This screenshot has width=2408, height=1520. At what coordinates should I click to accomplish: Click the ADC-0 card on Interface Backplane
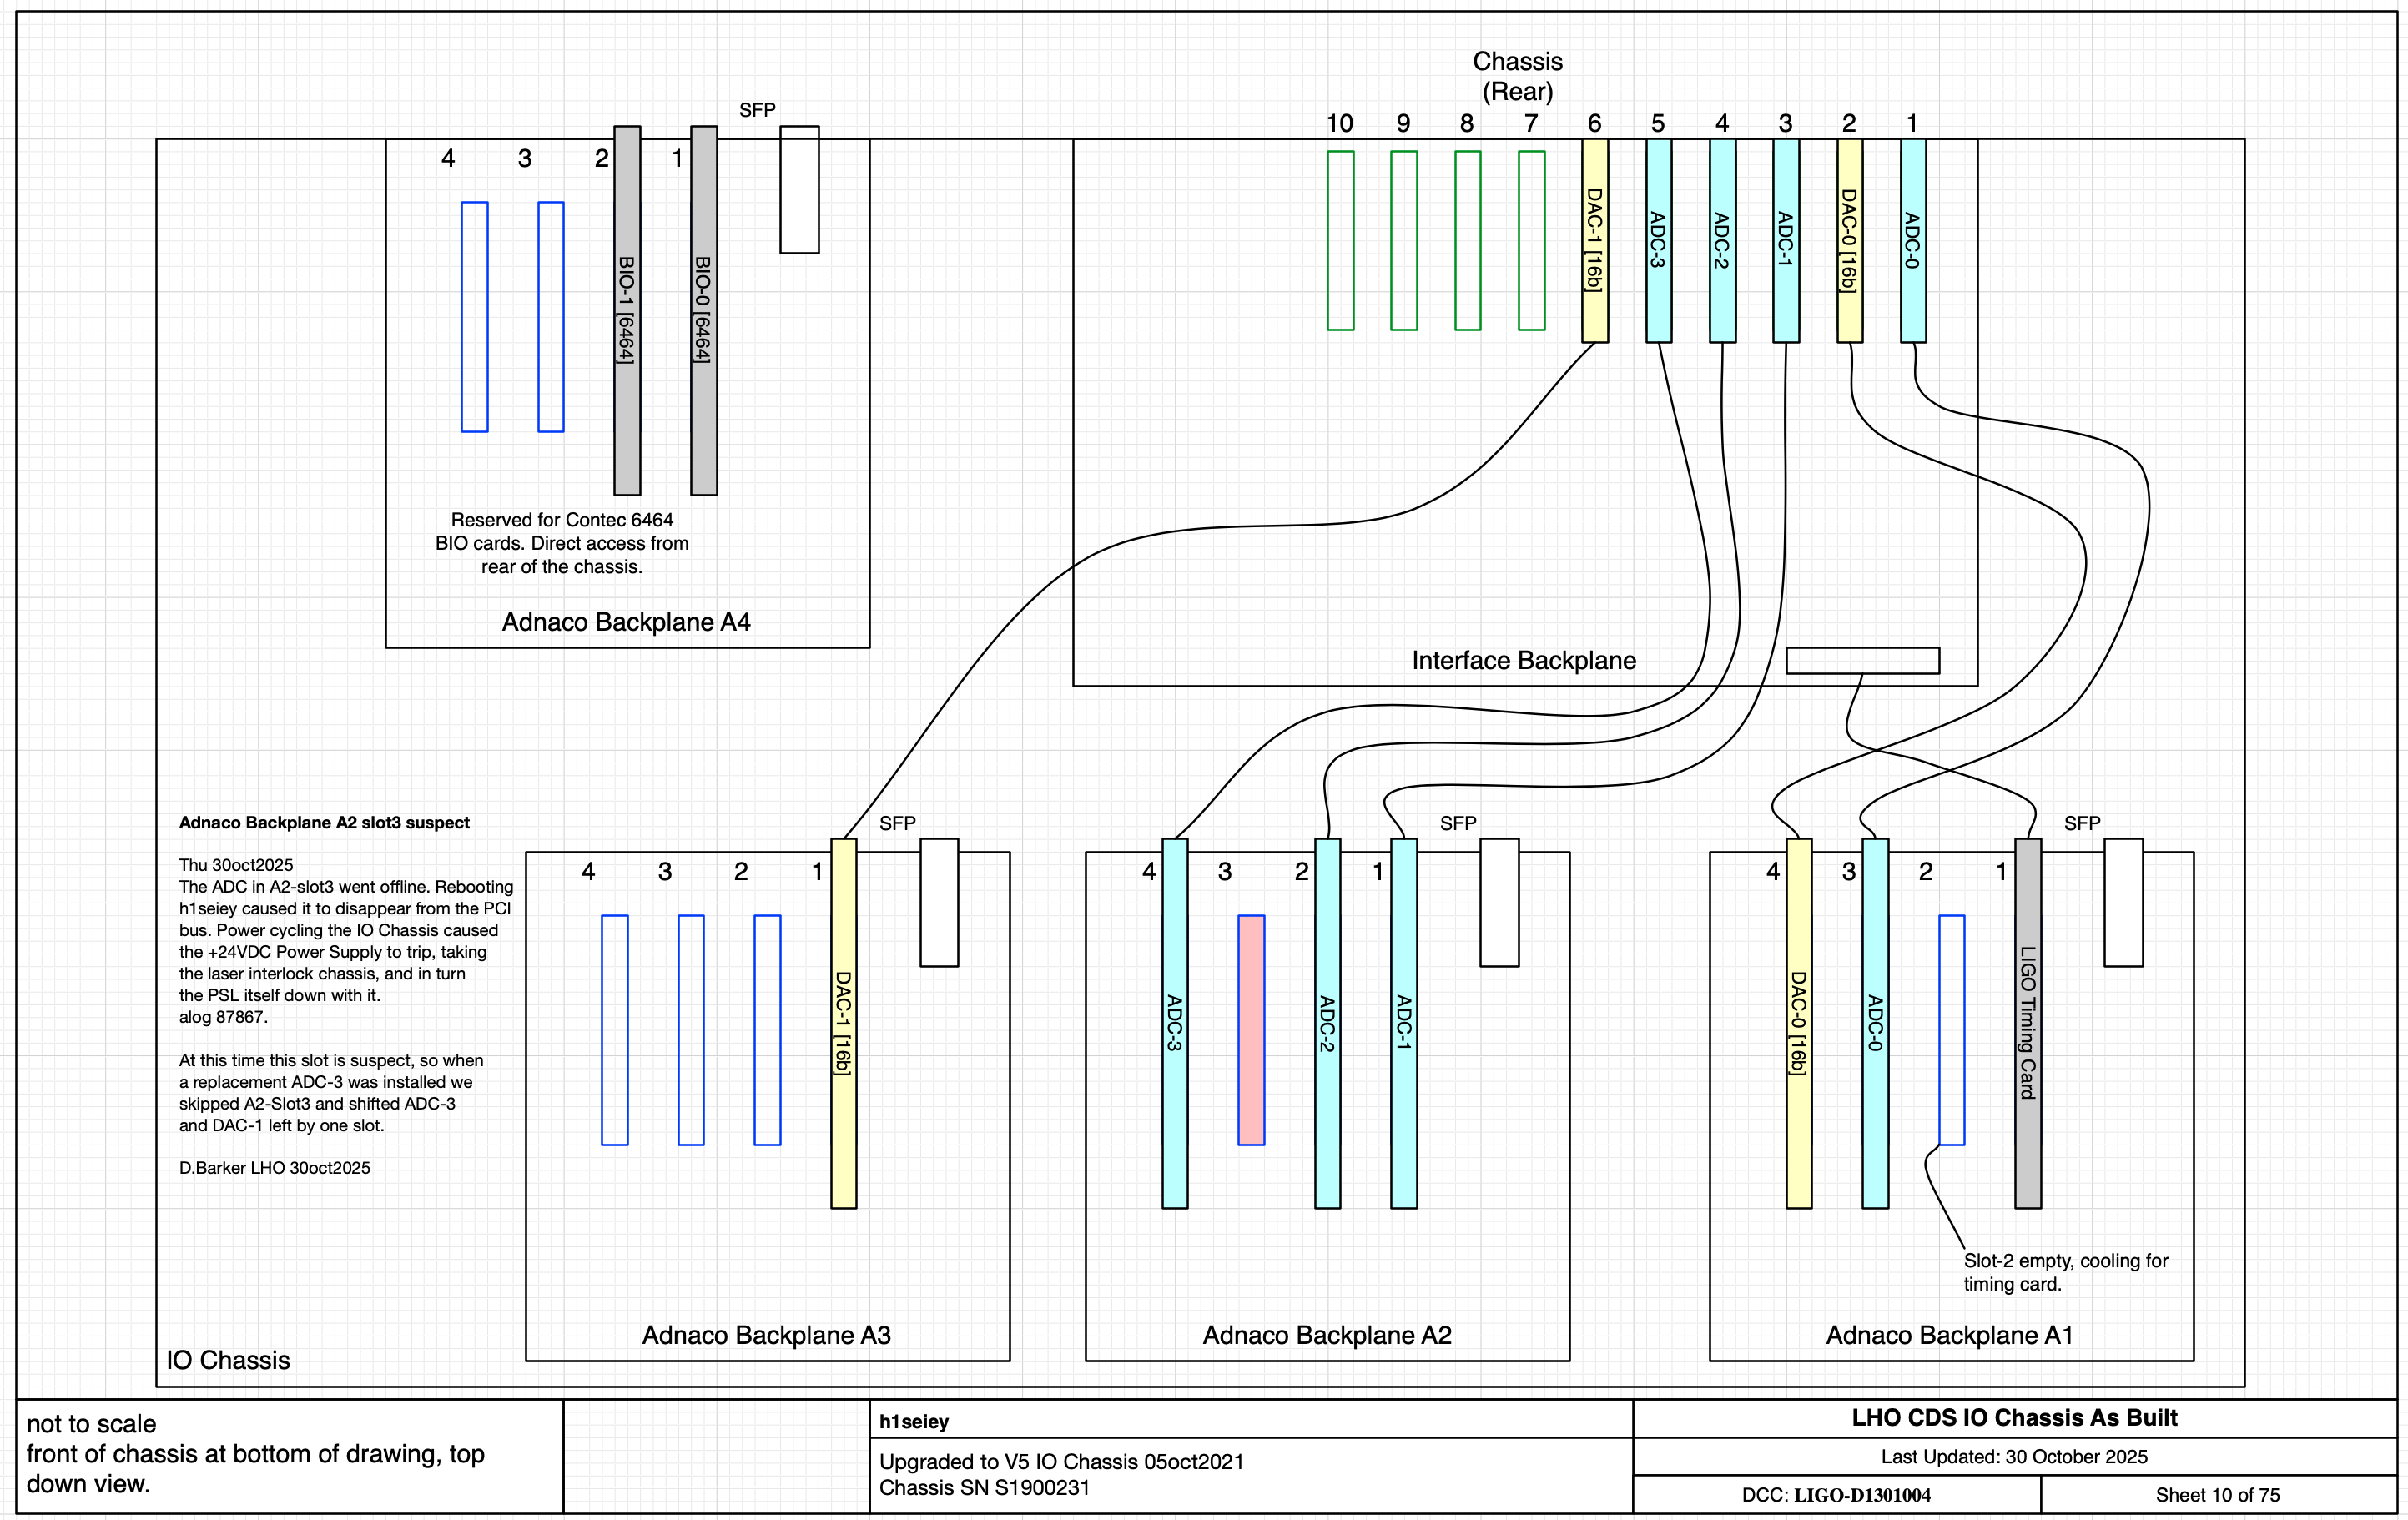pyautogui.click(x=1912, y=240)
